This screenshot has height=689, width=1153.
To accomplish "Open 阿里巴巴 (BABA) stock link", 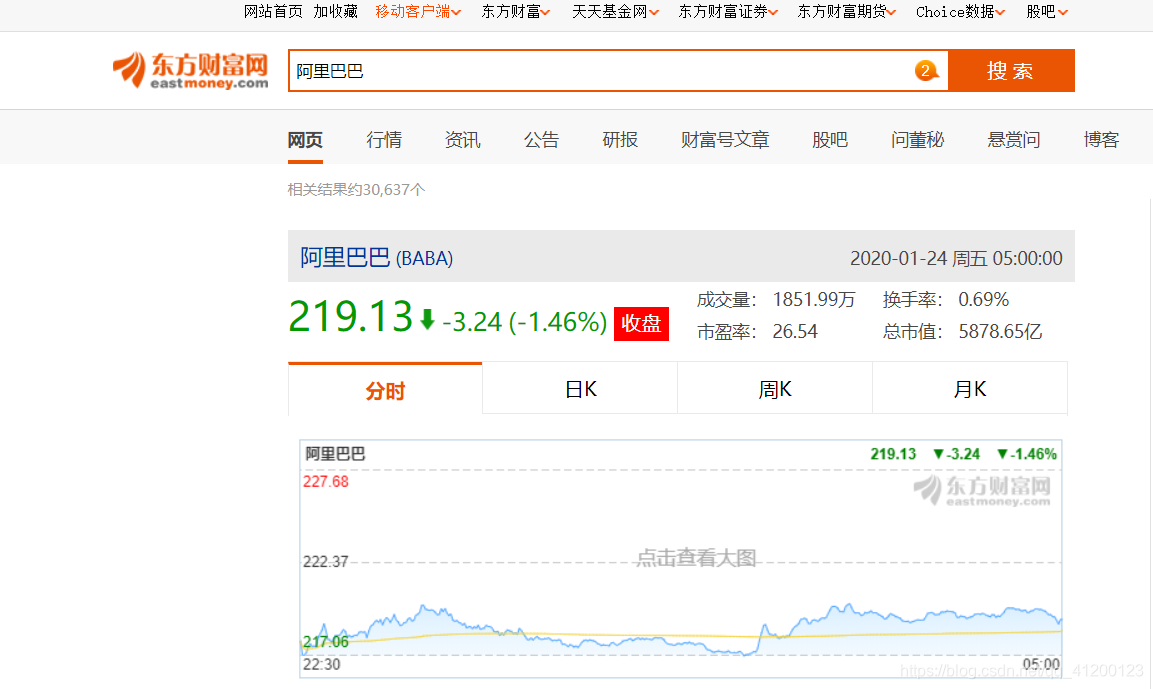I will click(x=376, y=257).
